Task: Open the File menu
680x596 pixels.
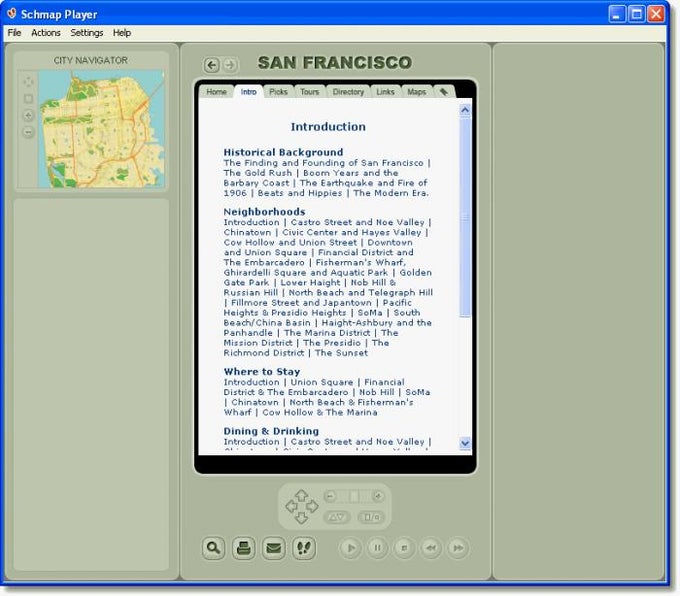Action: pyautogui.click(x=14, y=33)
